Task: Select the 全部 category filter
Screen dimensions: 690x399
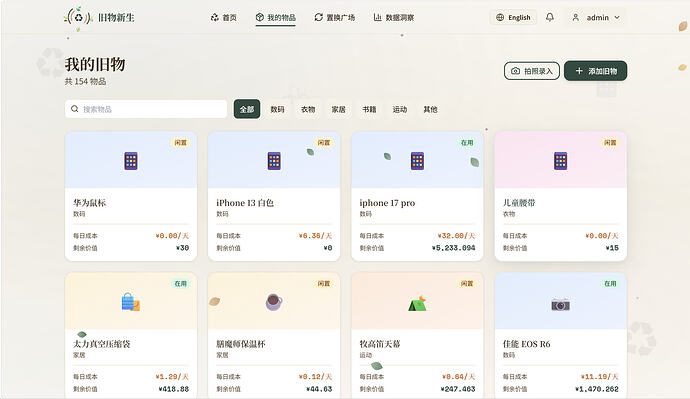Action: [x=247, y=109]
